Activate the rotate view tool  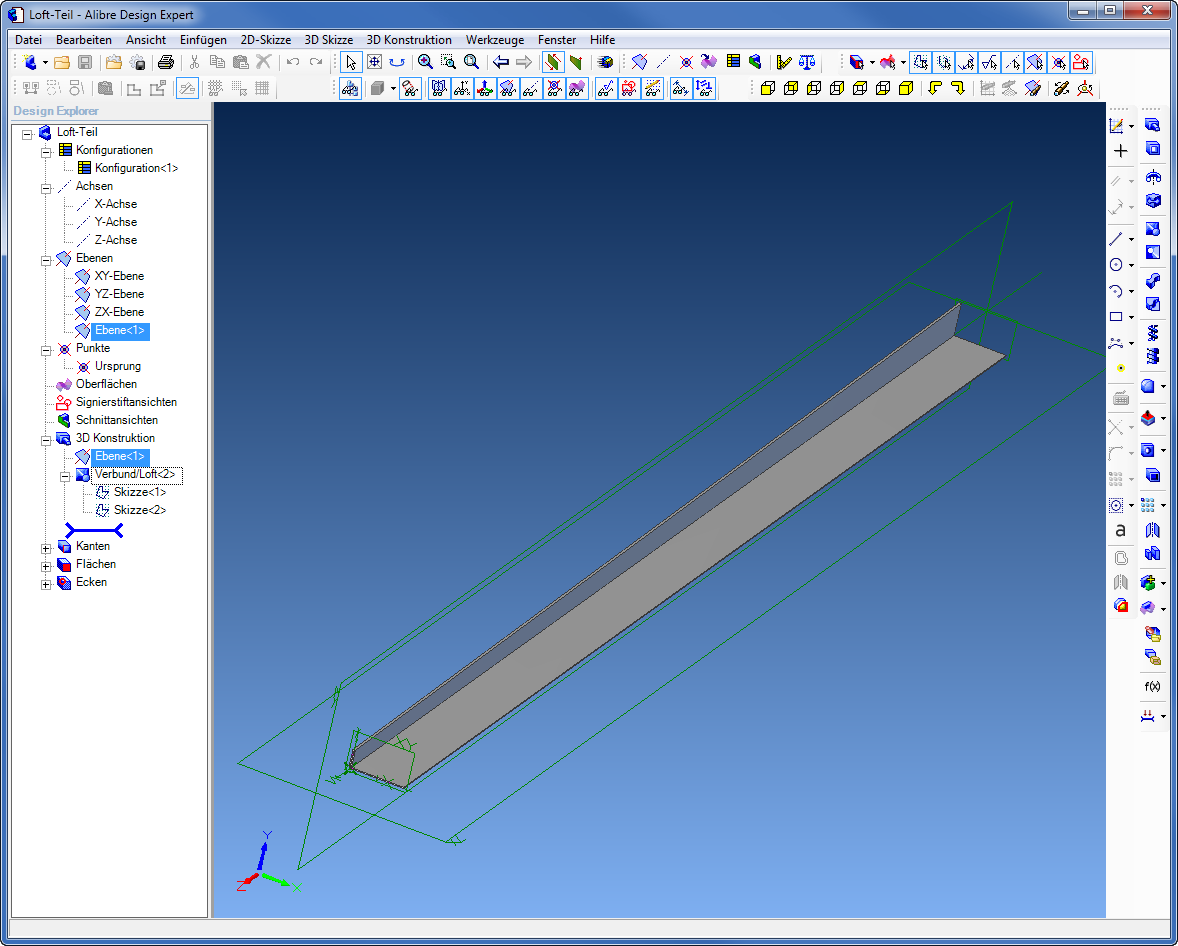point(397,62)
